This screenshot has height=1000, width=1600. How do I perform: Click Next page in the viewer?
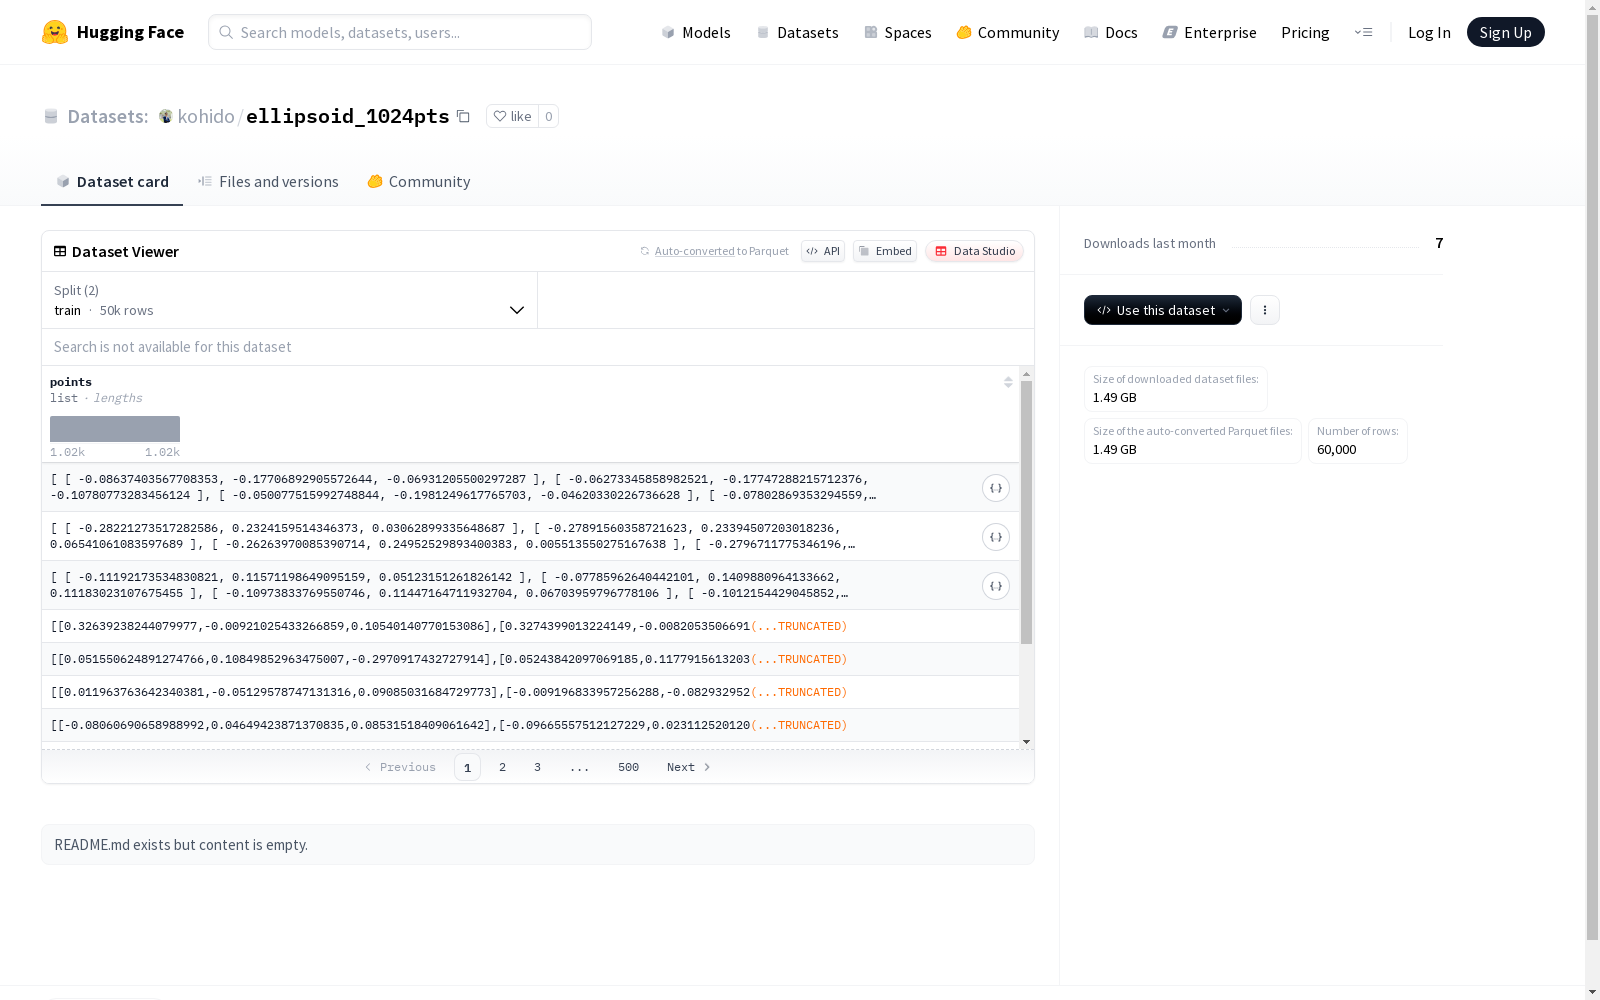(x=689, y=767)
